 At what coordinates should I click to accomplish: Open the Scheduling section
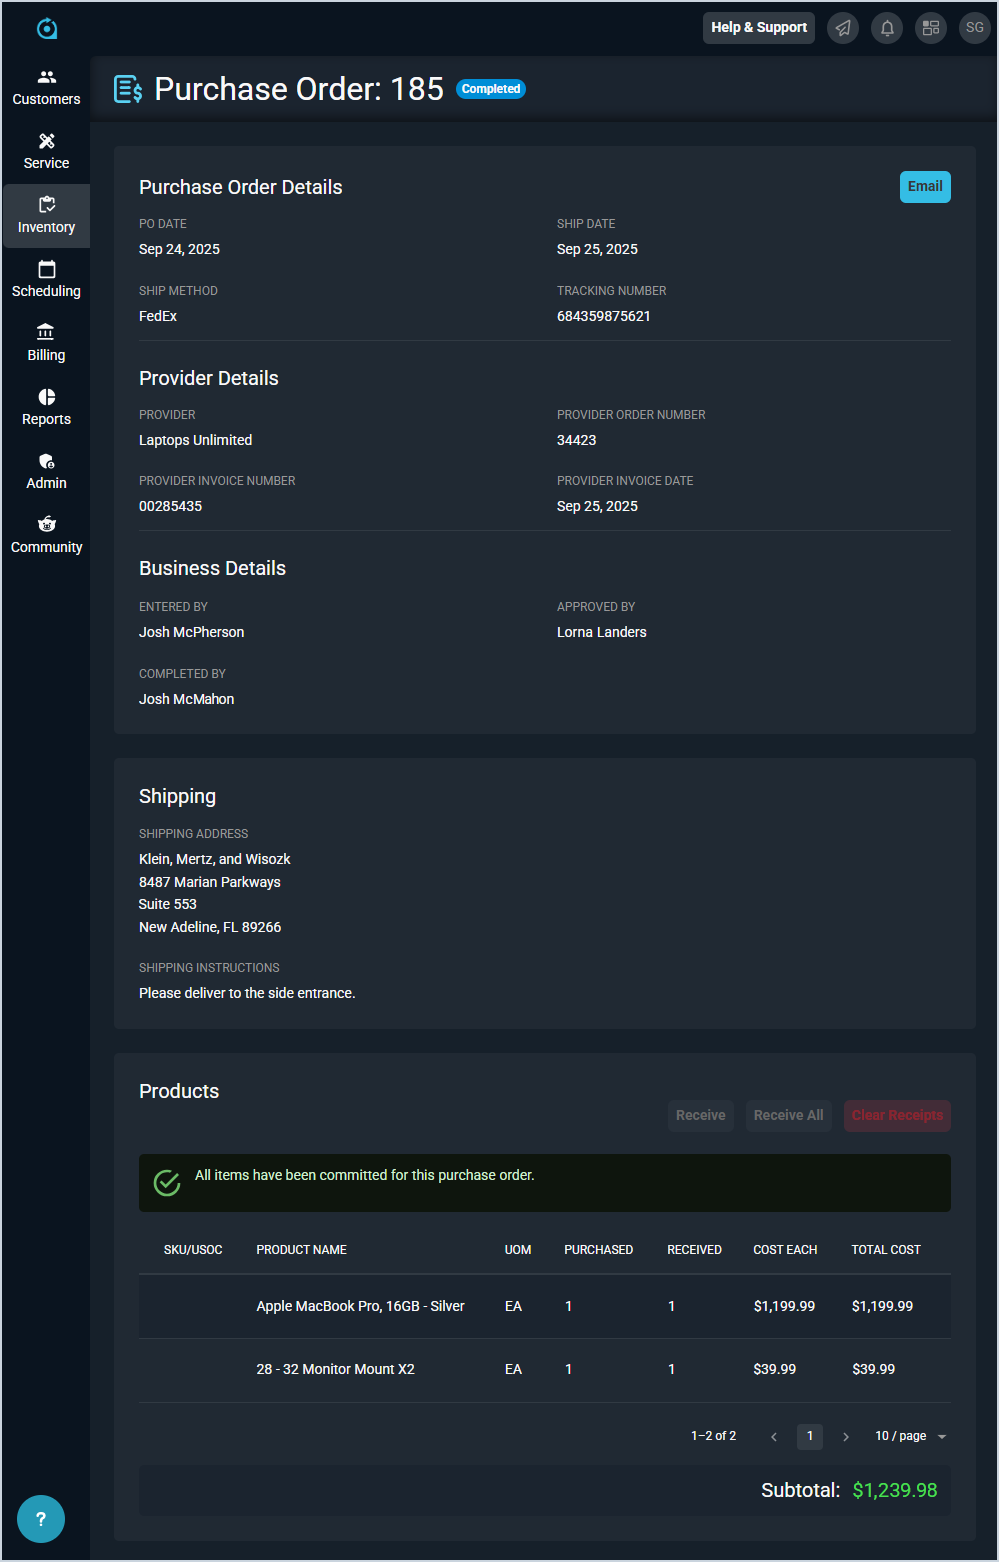click(46, 280)
